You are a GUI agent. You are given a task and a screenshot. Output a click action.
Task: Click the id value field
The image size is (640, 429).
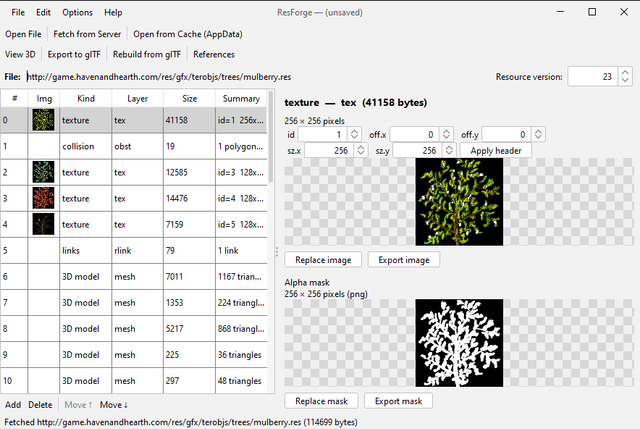323,134
